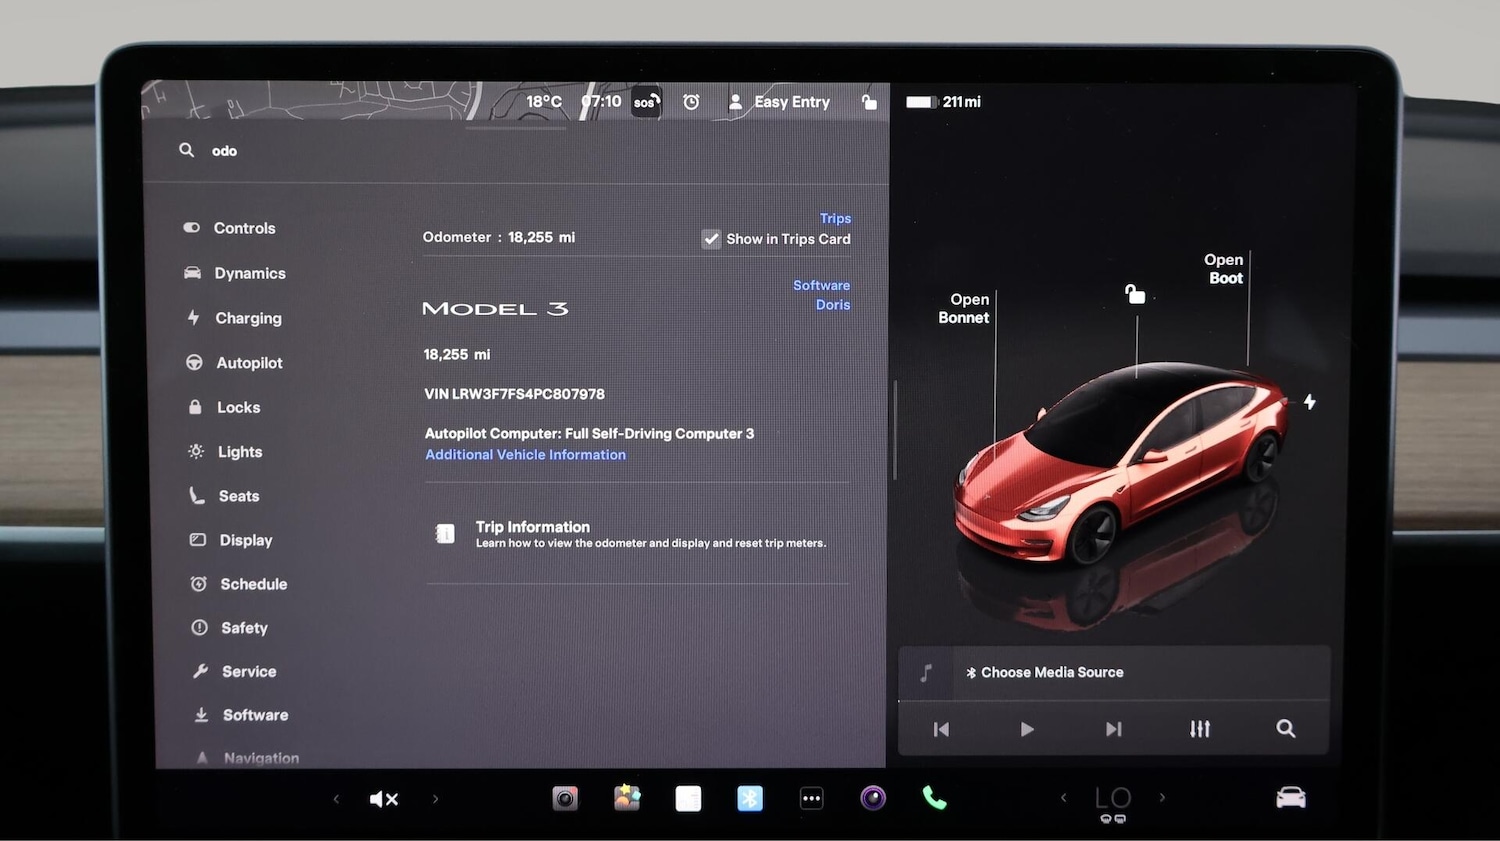Click the car controls icon in bottom bar
Image resolution: width=1500 pixels, height=841 pixels.
[1291, 798]
